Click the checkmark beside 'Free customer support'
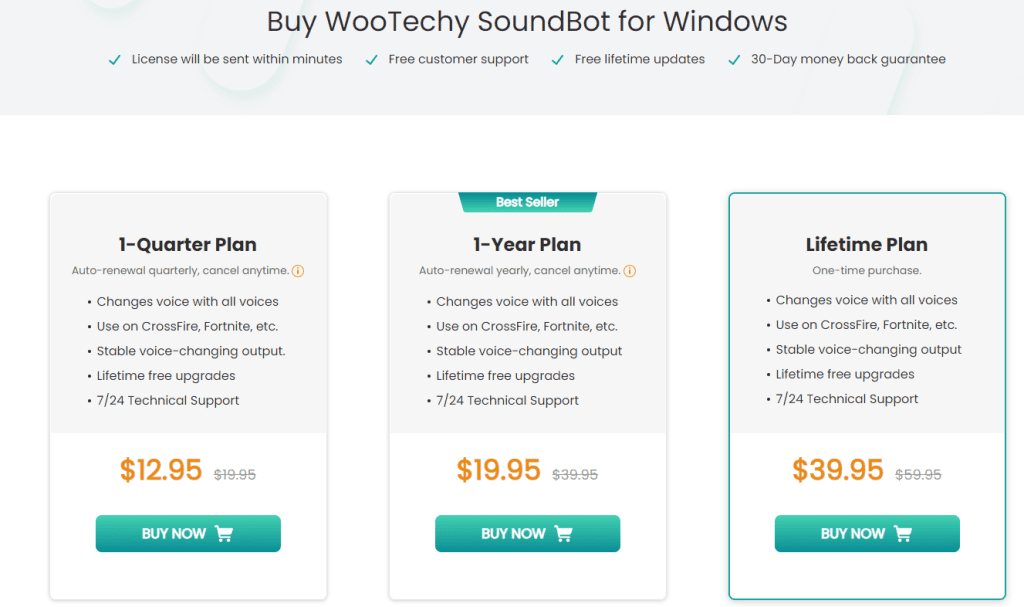The image size is (1024, 607). (371, 60)
